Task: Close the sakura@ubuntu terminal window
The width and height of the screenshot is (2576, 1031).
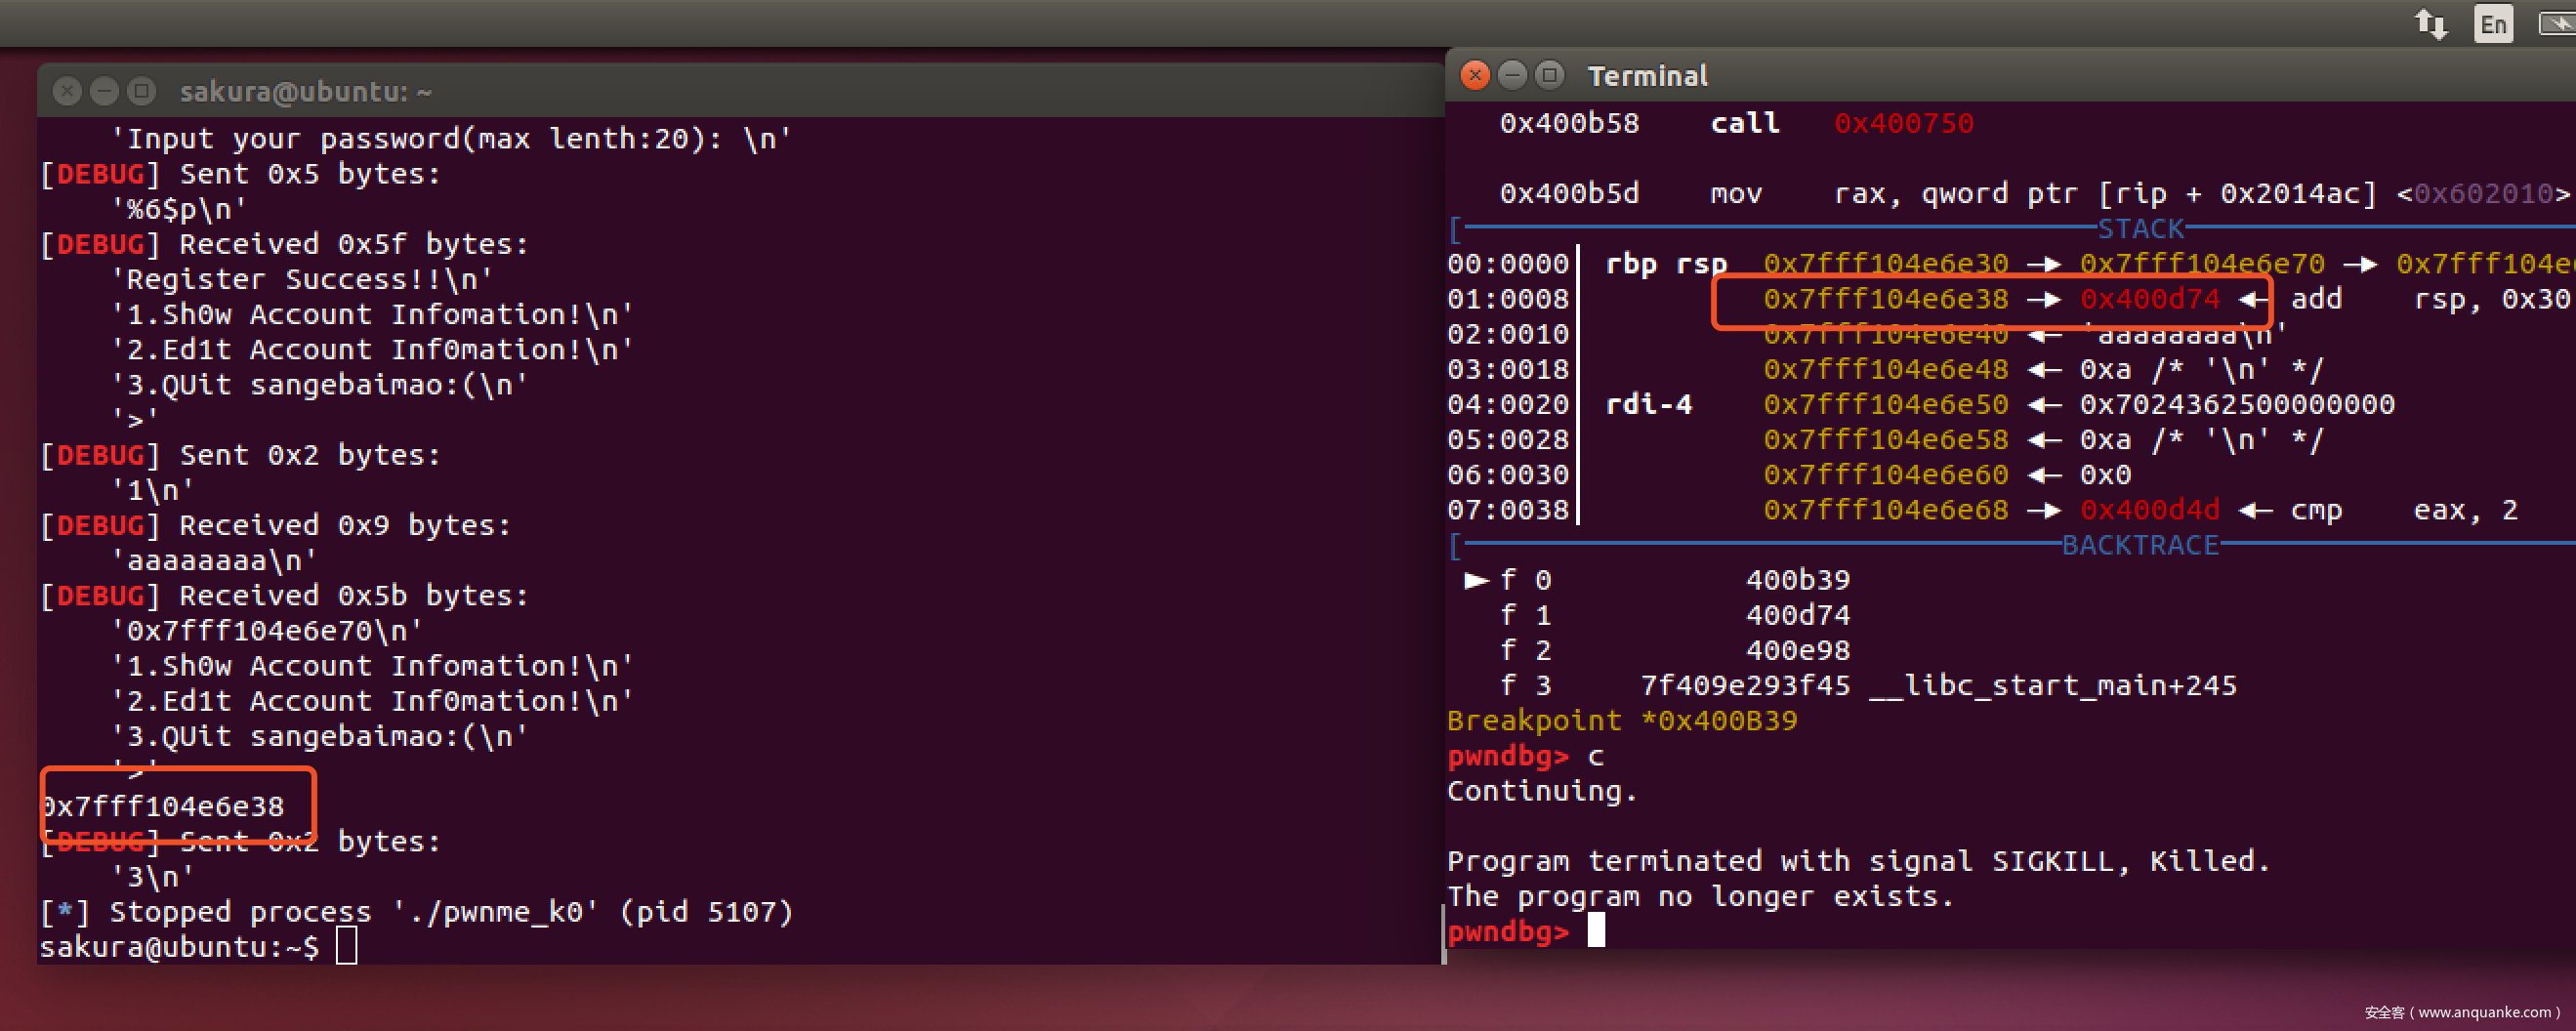Action: 67,92
